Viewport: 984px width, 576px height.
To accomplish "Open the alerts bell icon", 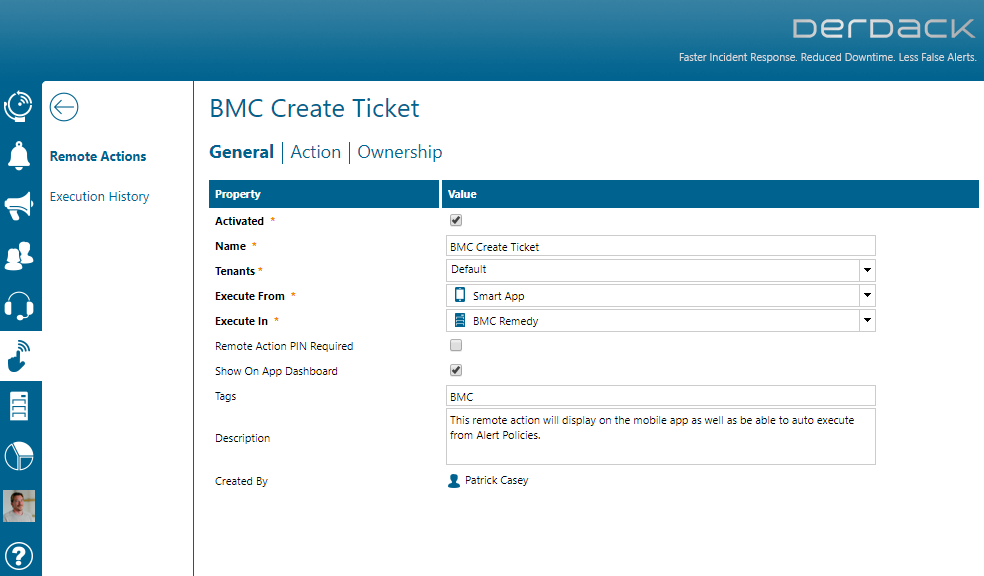I will (x=19, y=156).
